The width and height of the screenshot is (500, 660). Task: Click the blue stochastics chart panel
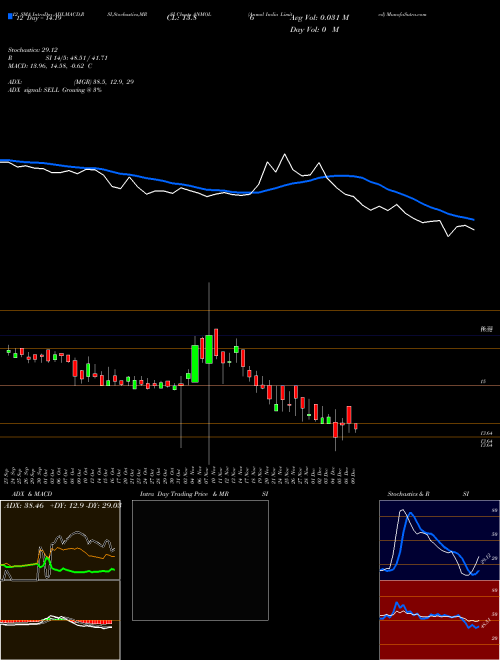(x=439, y=540)
